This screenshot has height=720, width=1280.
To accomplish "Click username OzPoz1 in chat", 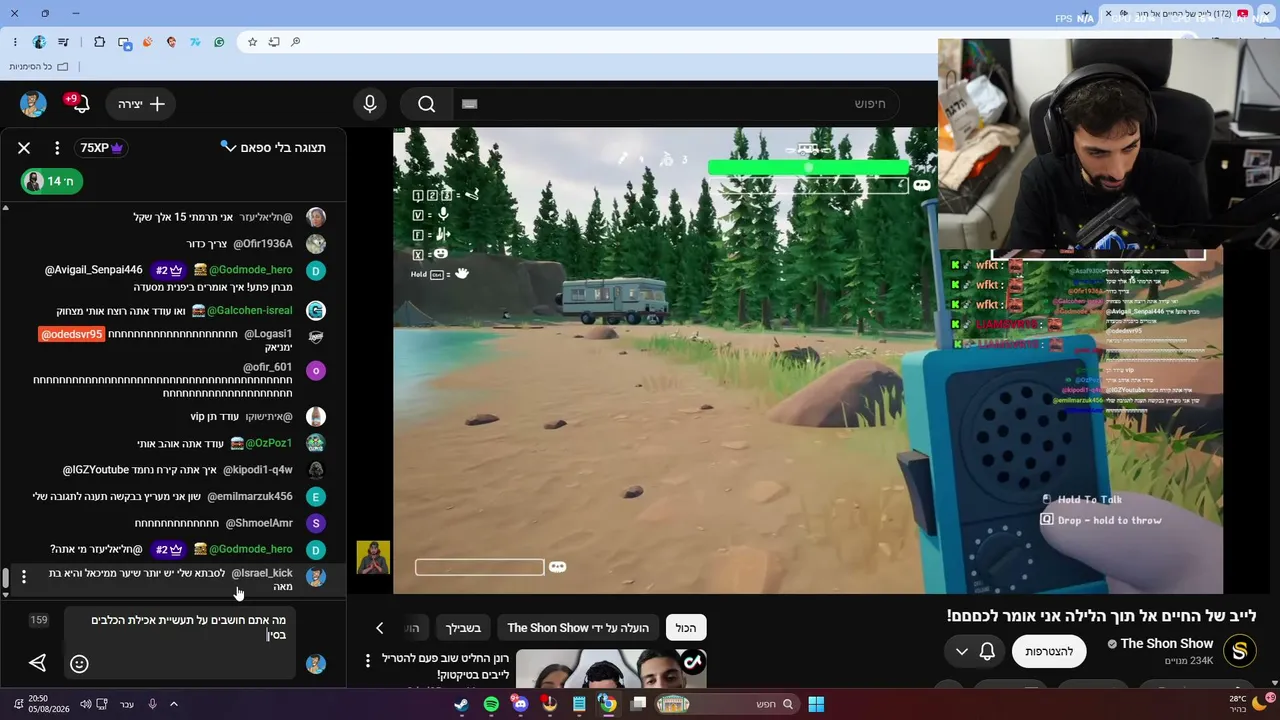I will (x=269, y=443).
